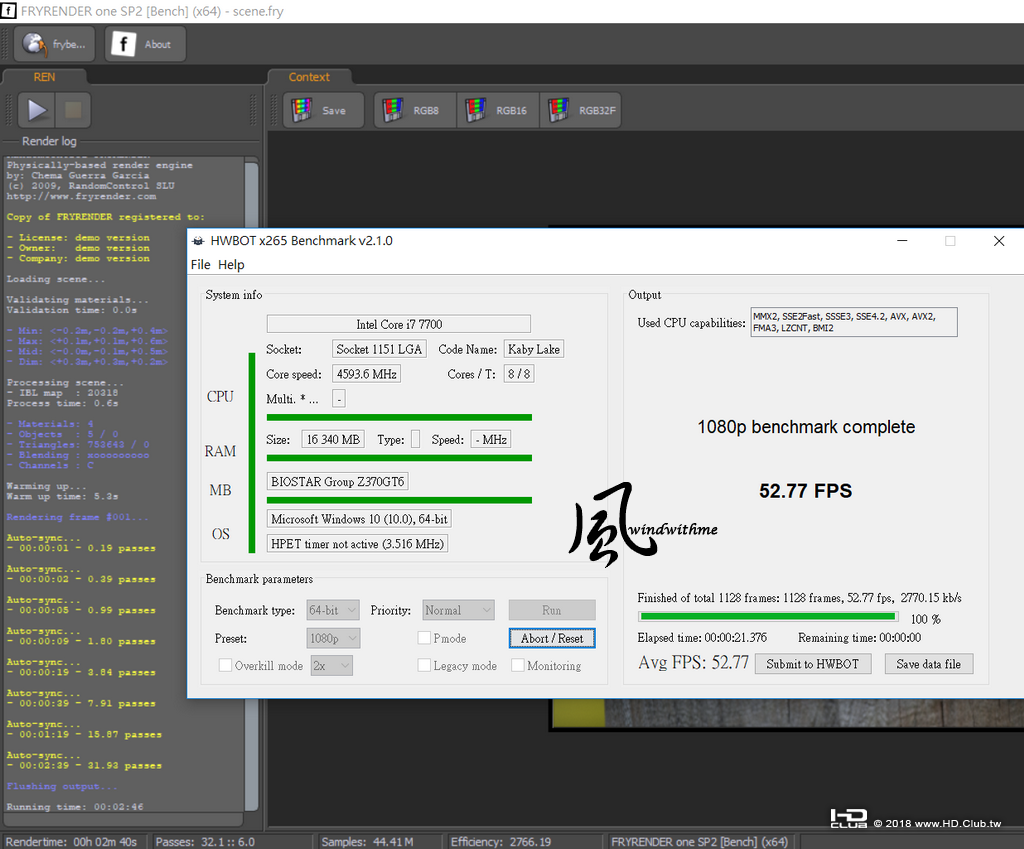Click the Socket 1151 LGA field
The height and width of the screenshot is (849, 1024).
coord(379,349)
